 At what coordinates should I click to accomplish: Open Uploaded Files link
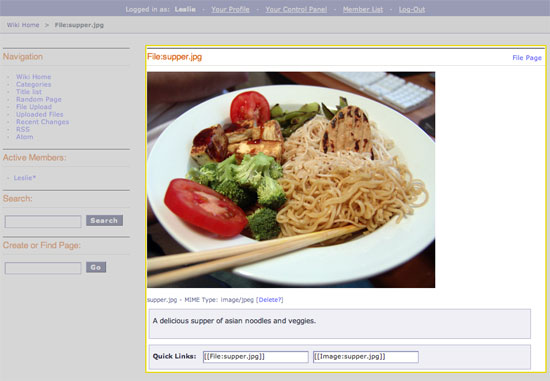40,114
